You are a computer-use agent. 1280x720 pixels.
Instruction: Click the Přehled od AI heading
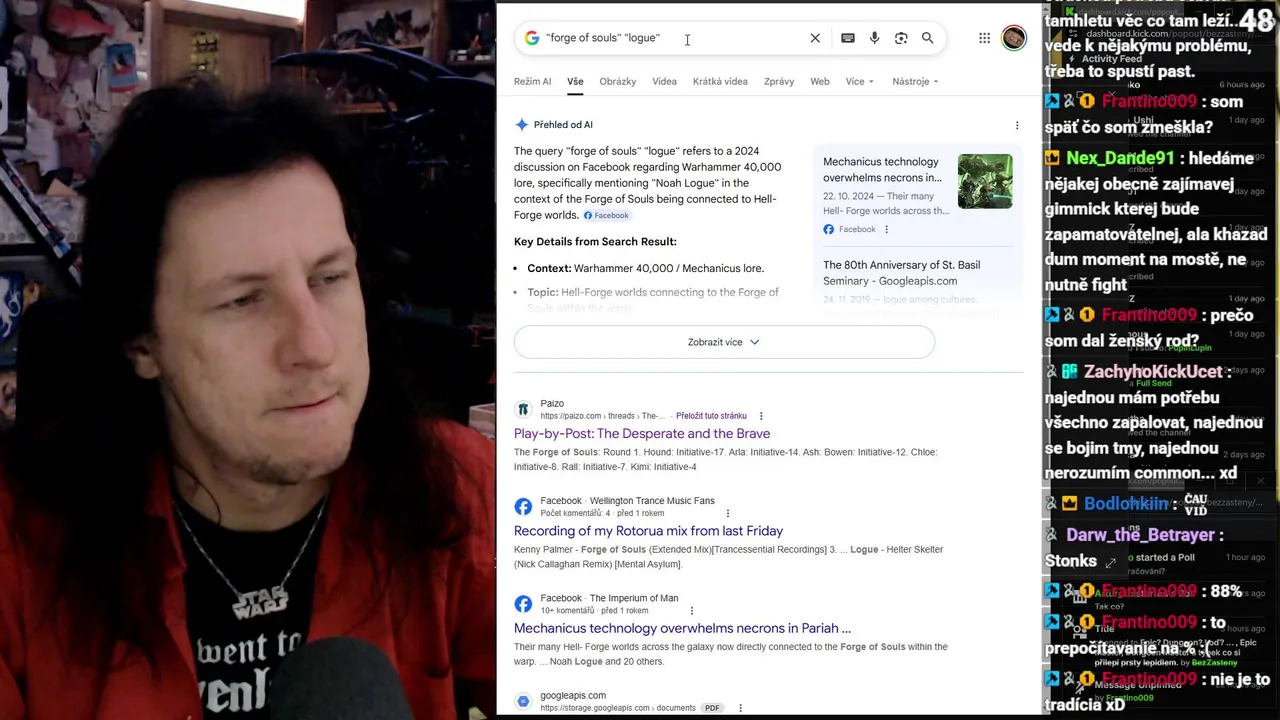[563, 125]
